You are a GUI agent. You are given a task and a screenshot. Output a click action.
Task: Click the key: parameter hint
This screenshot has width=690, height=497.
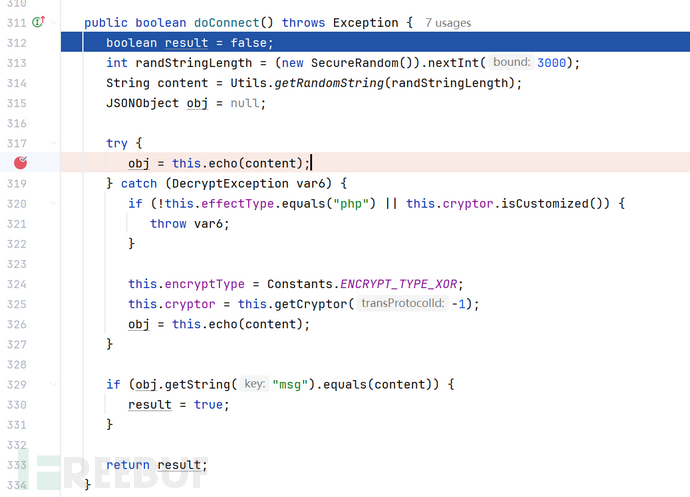click(x=256, y=384)
